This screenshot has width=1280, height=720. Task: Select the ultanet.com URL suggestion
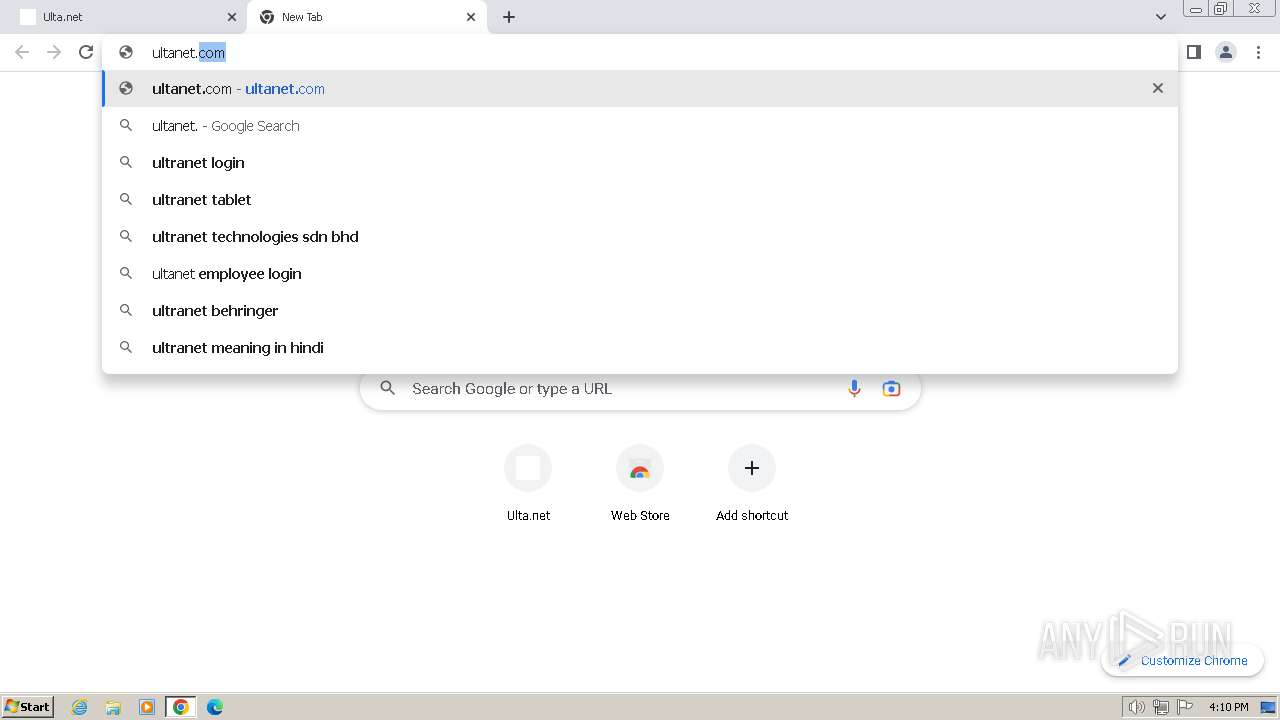[640, 89]
